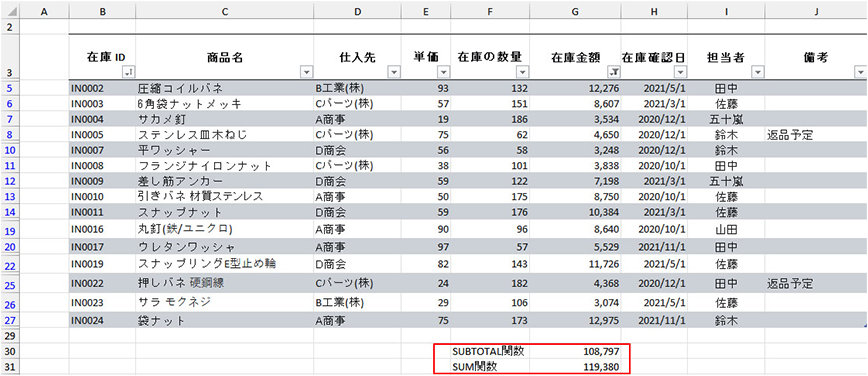868x376 pixels.
Task: Open the 備考 filter dropdown
Action: click(x=860, y=71)
